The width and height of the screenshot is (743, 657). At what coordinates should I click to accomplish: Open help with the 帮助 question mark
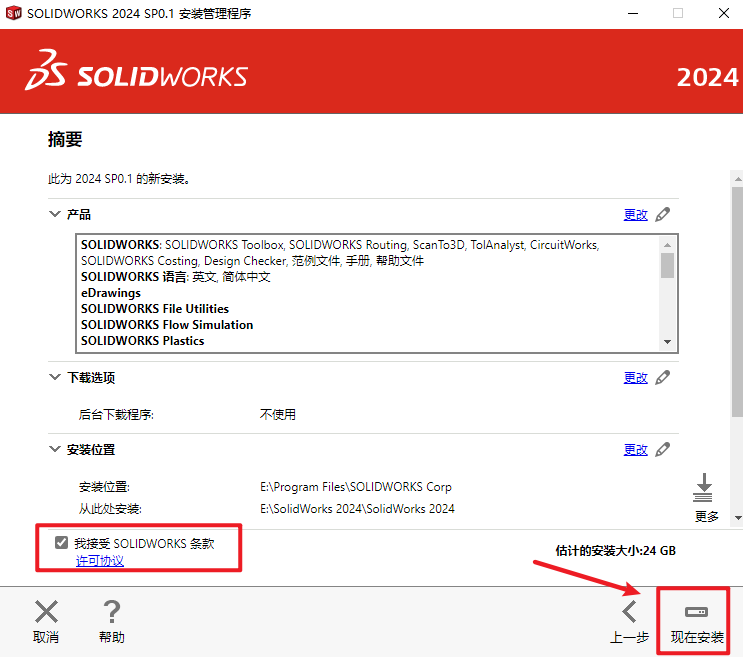point(112,612)
